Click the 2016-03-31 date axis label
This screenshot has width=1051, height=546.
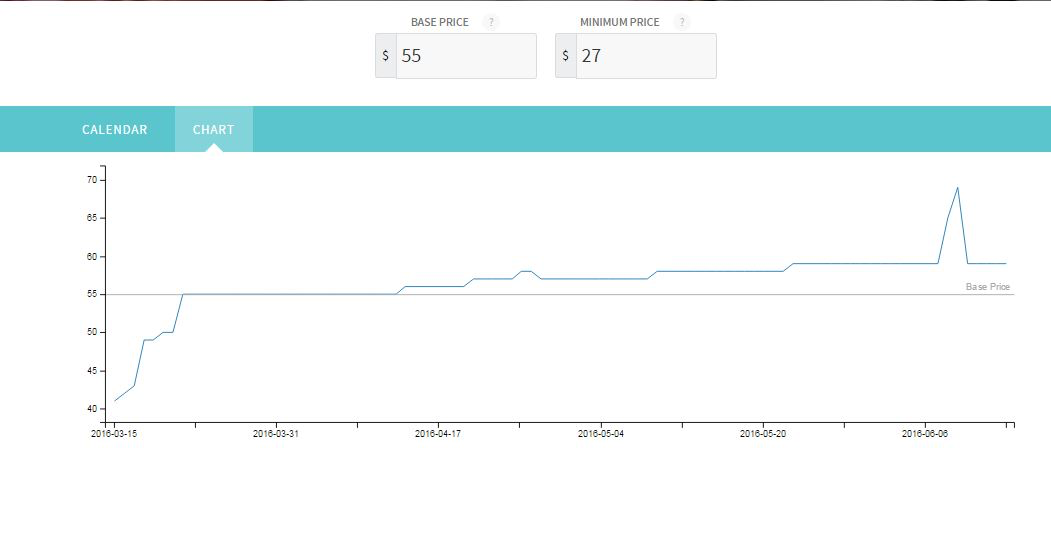[x=275, y=434]
